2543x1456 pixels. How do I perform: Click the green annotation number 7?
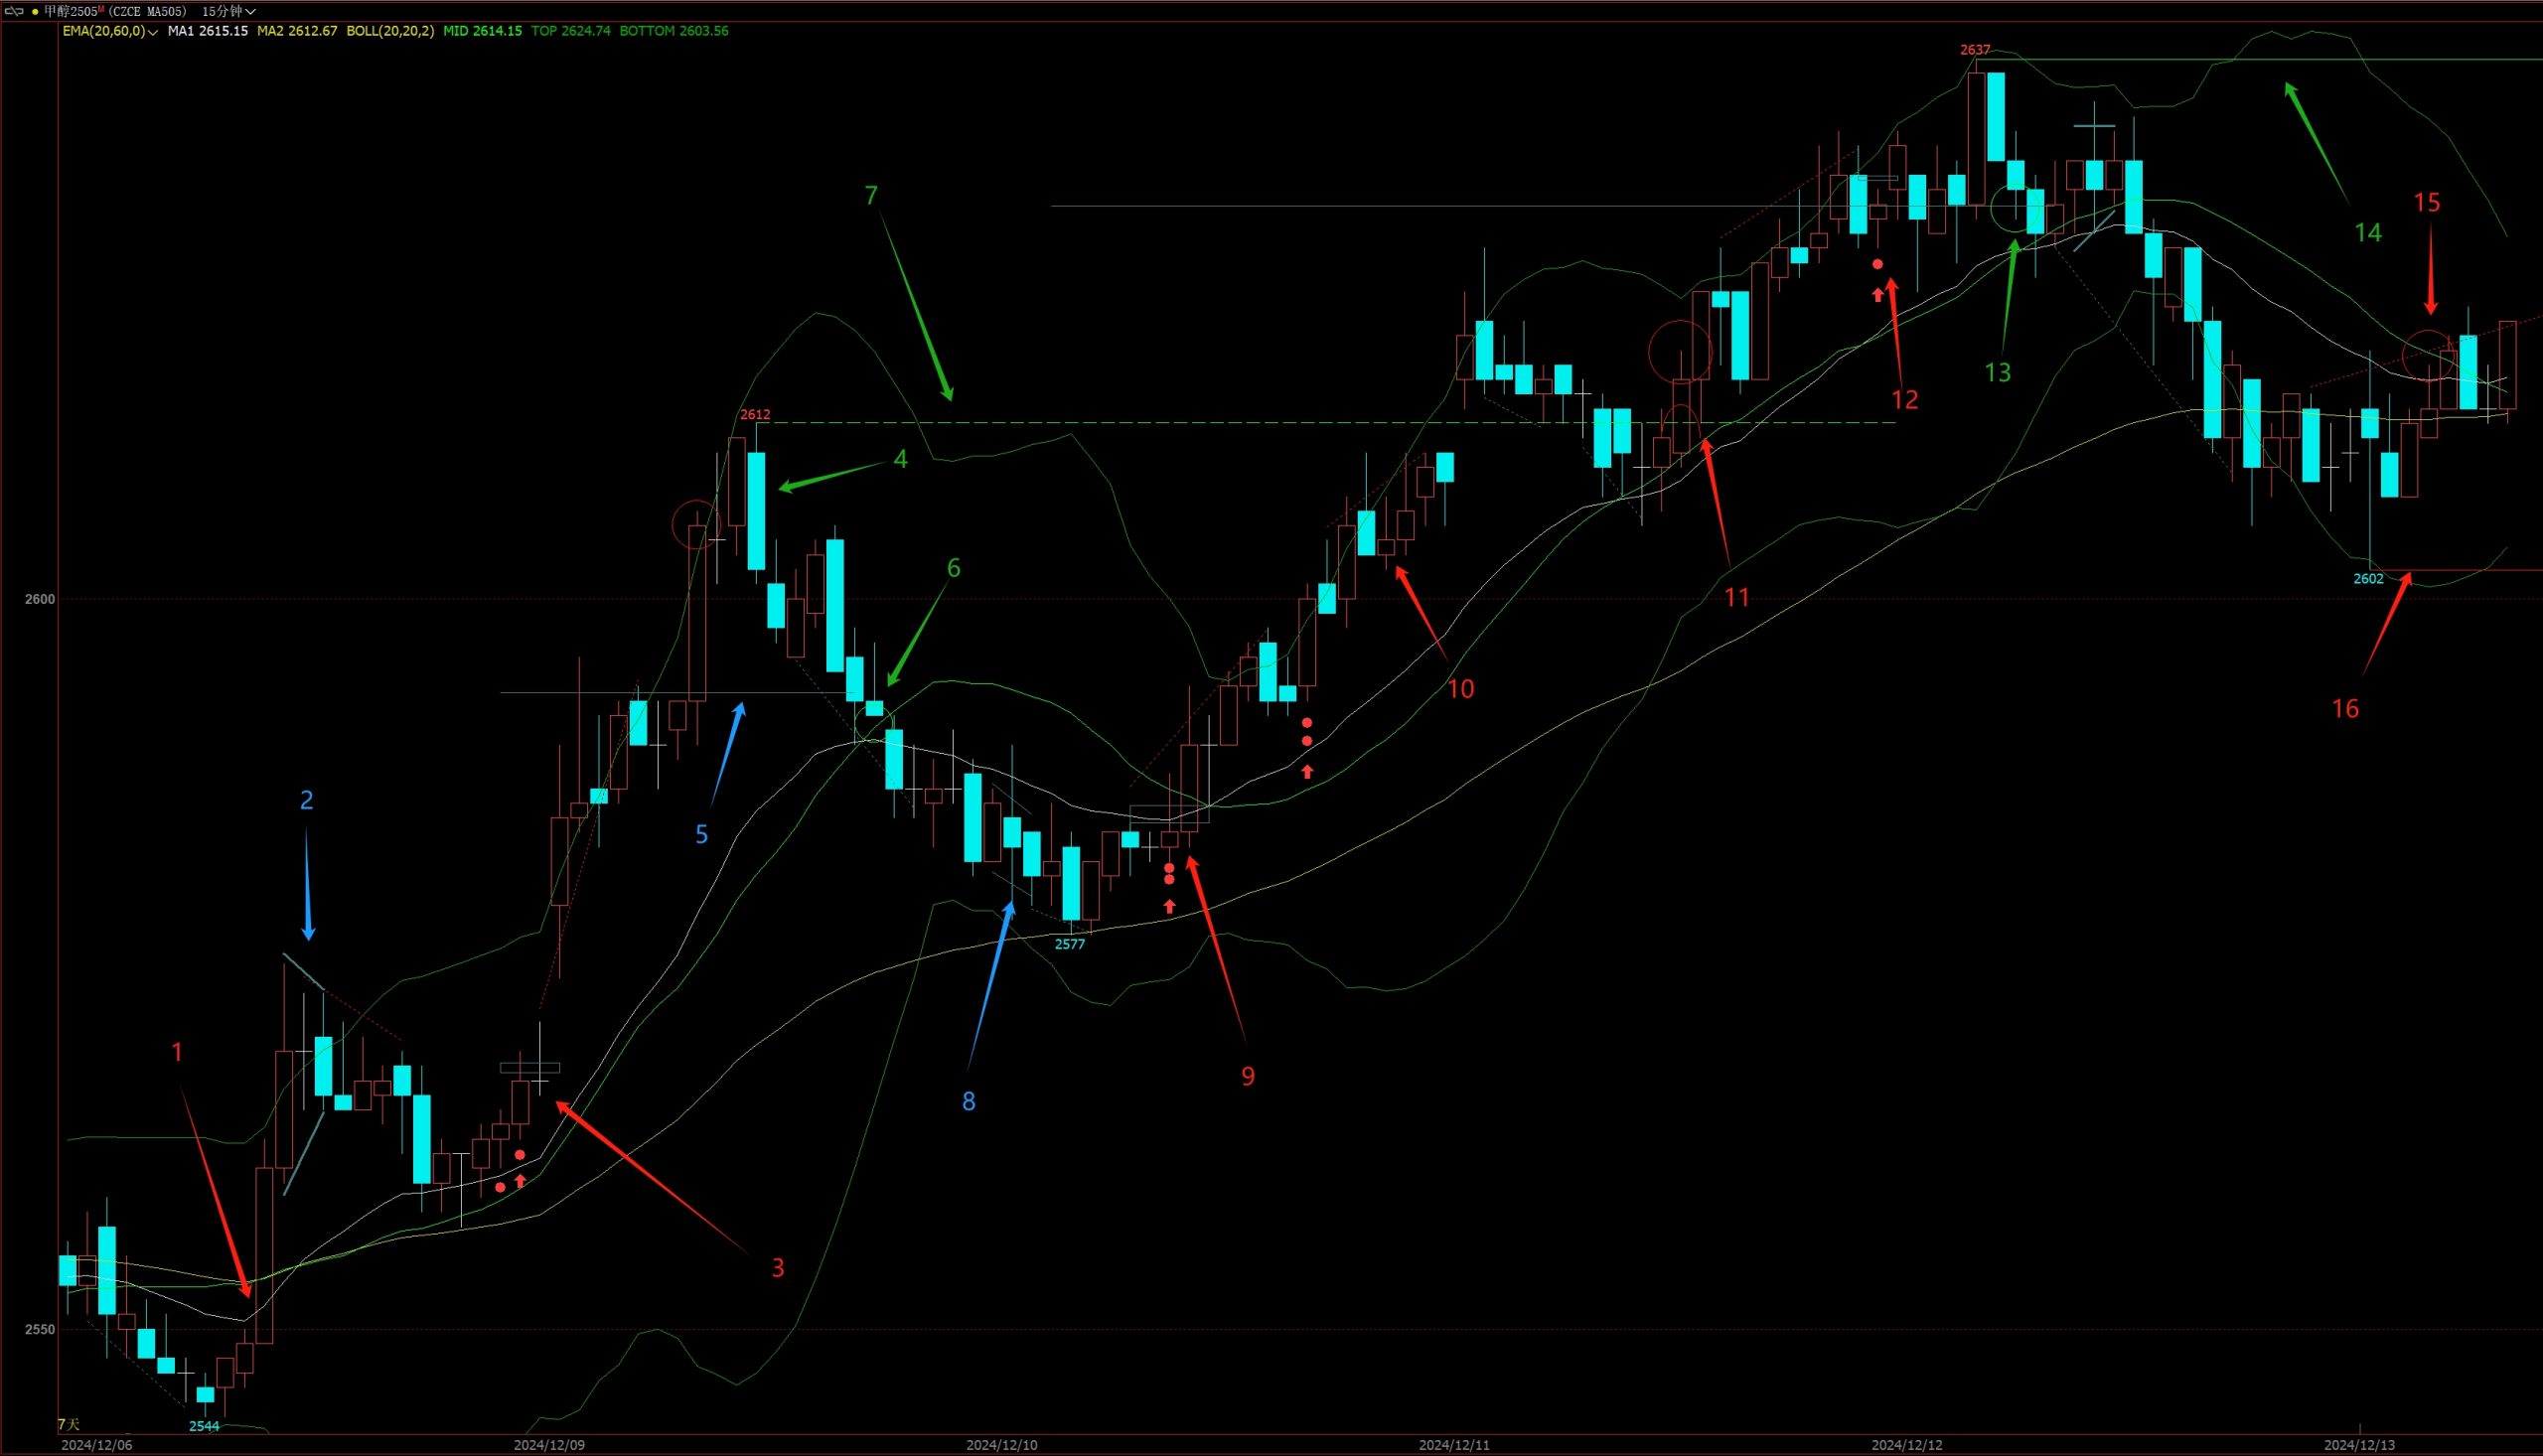871,195
